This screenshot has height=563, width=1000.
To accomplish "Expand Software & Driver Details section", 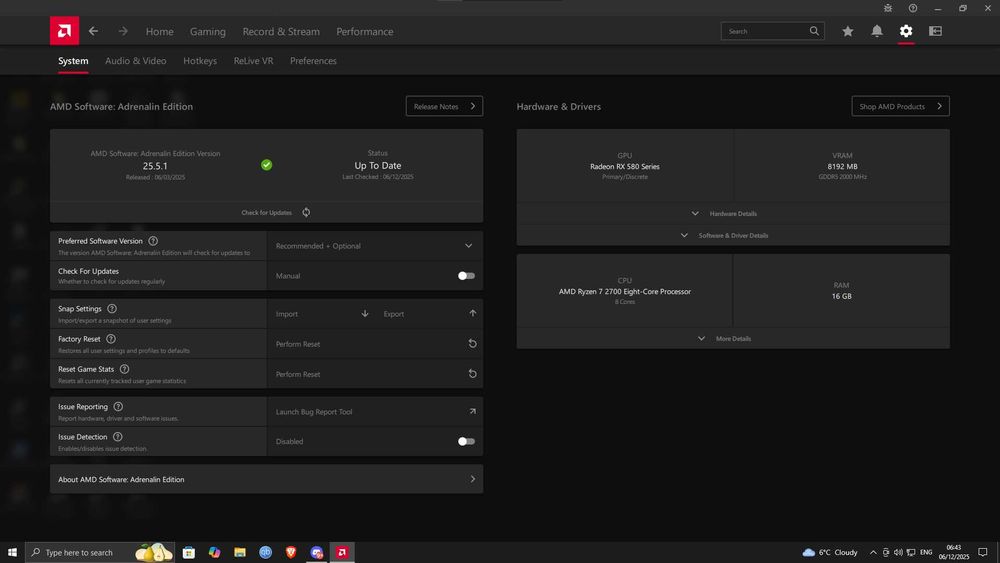I will (733, 235).
